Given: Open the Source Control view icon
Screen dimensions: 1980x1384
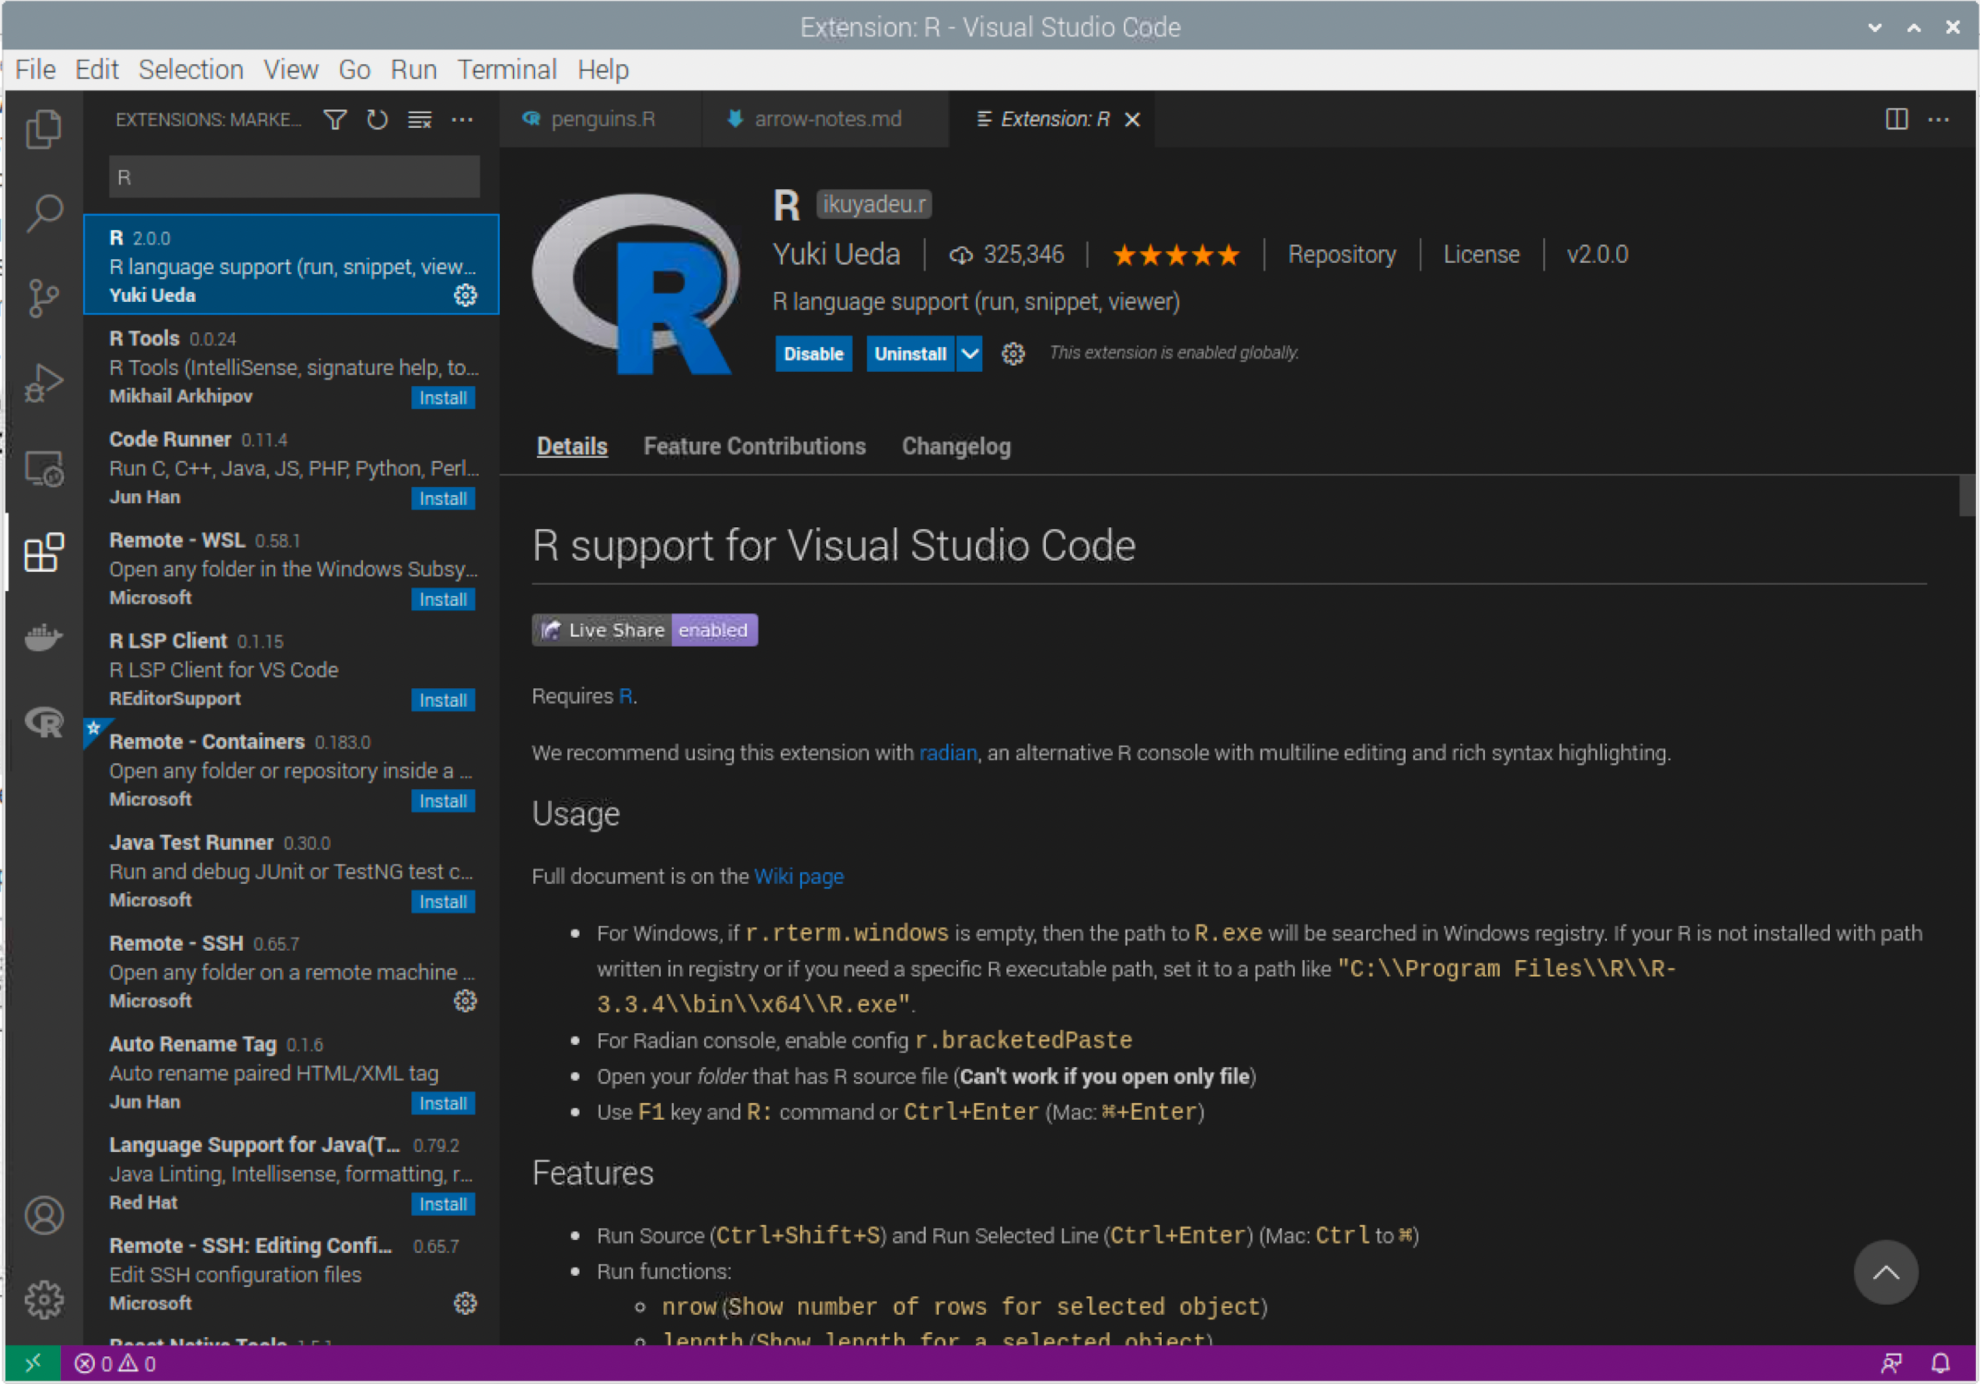Looking at the screenshot, I should point(44,297).
